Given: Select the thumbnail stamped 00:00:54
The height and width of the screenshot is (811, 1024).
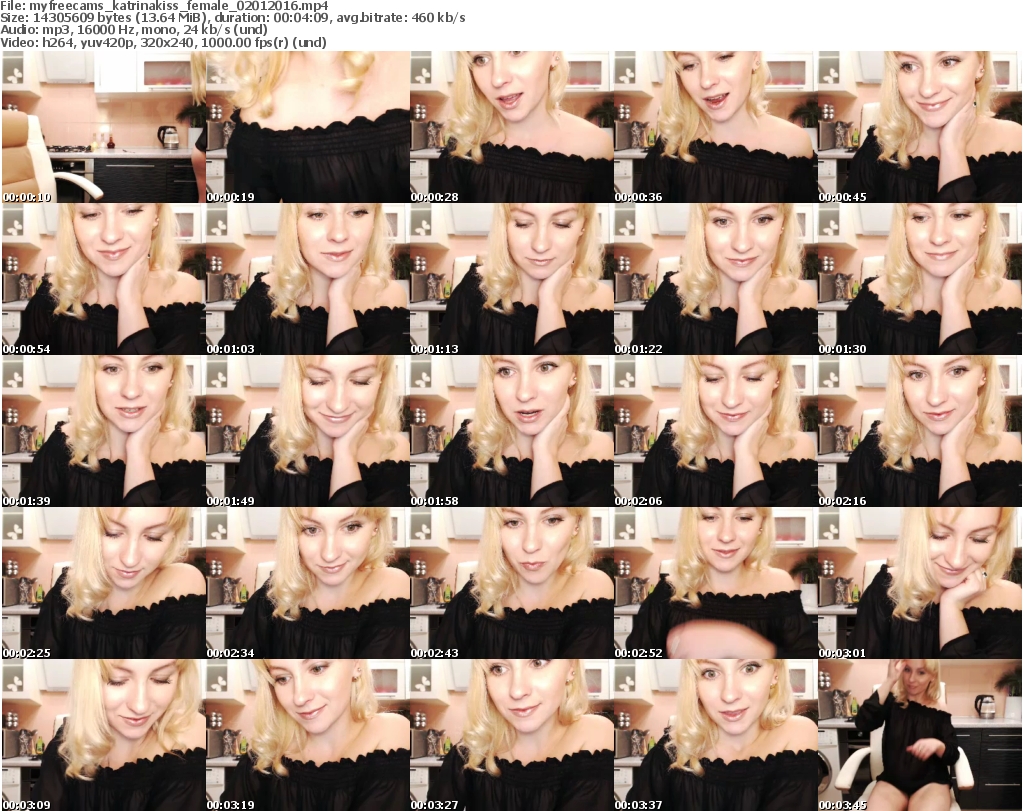Looking at the screenshot, I should 104,279.
